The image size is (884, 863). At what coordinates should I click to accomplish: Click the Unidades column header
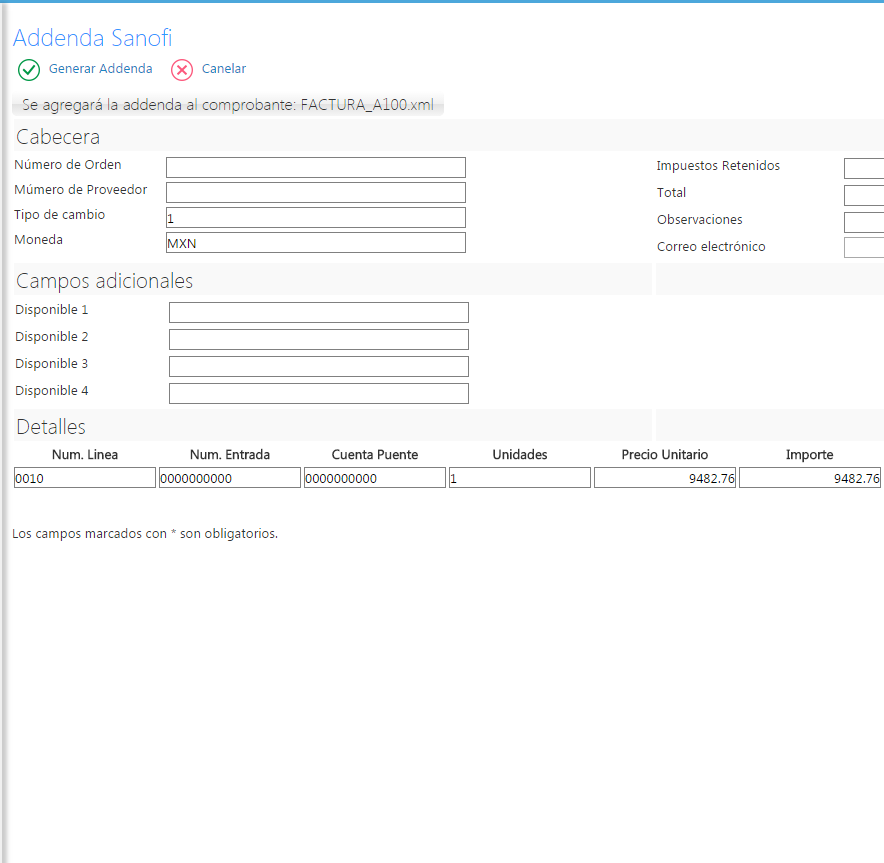[x=520, y=455]
